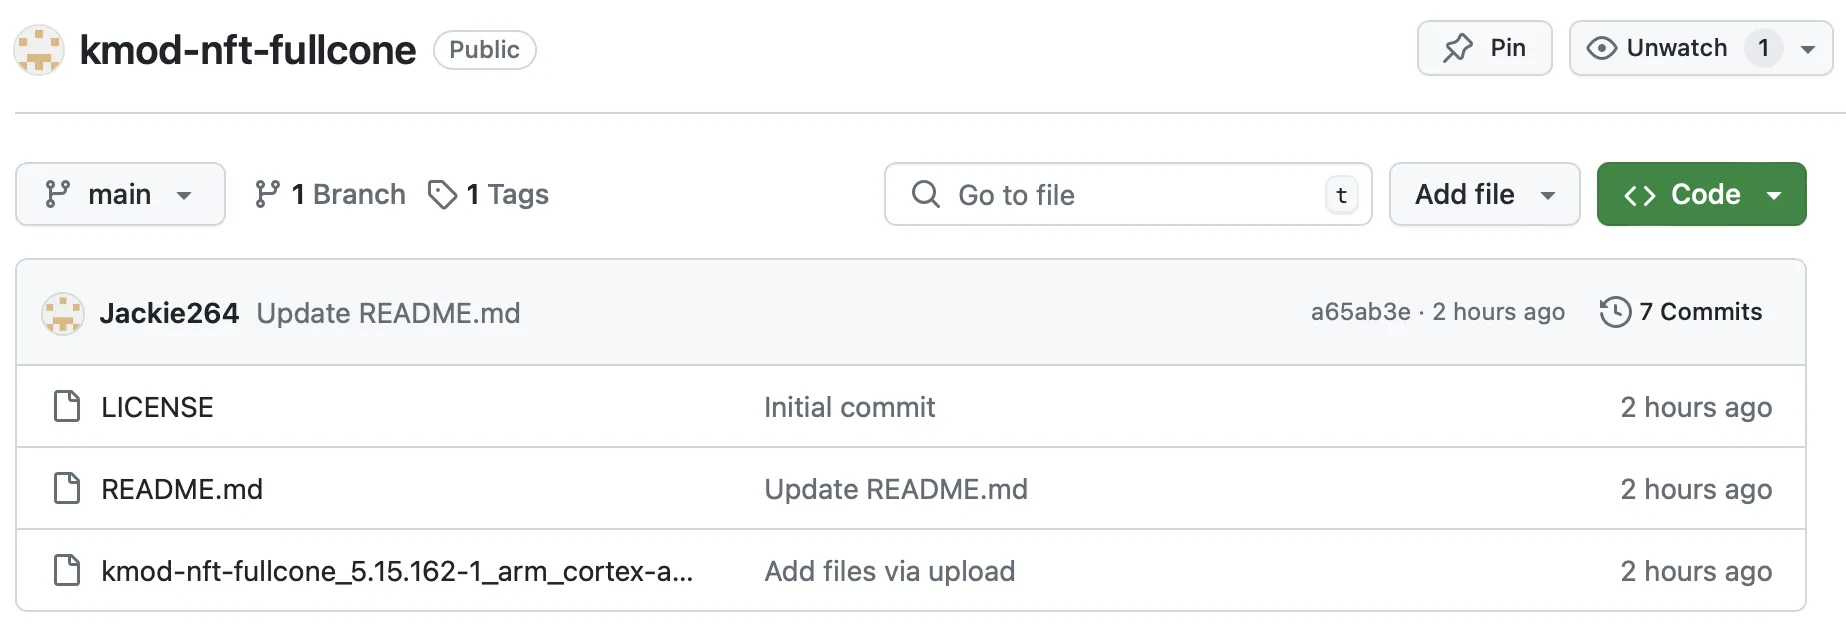
Task: Open the main branch selector dropdown
Action: point(120,194)
